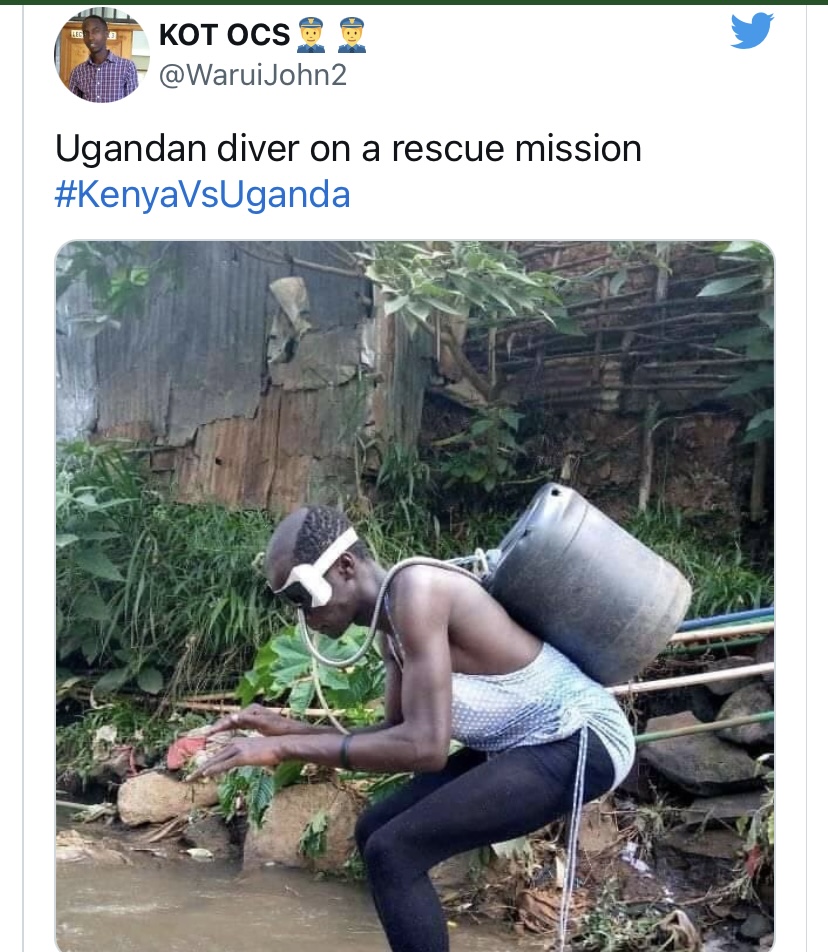This screenshot has height=952, width=828.
Task: Visit the @WaruiJohn2 handle
Action: coord(253,75)
